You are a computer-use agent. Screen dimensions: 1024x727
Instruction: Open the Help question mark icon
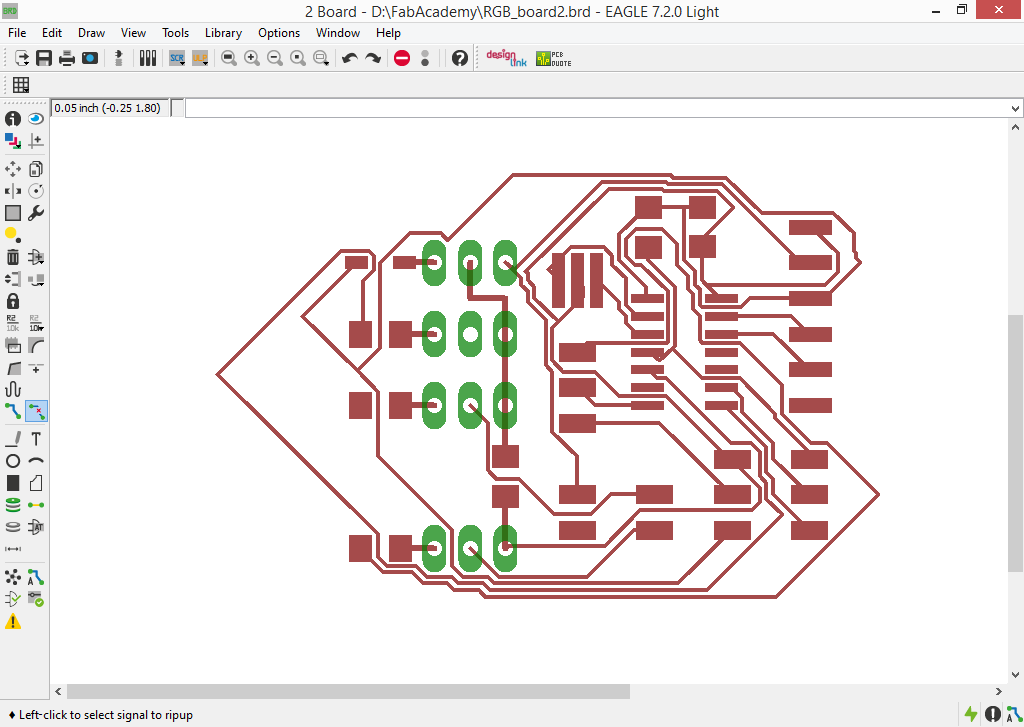[460, 58]
